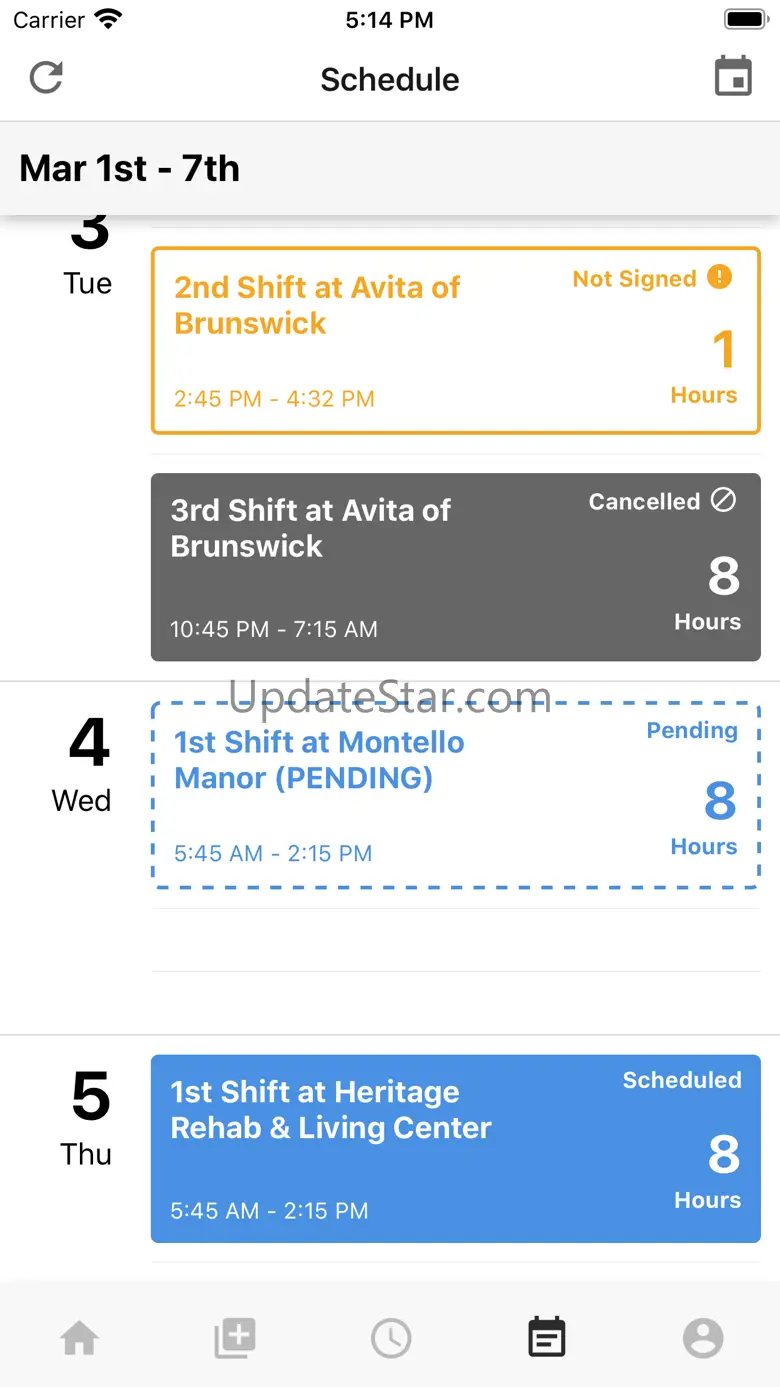Open the calendar picker icon
The image size is (780, 1387).
point(733,77)
